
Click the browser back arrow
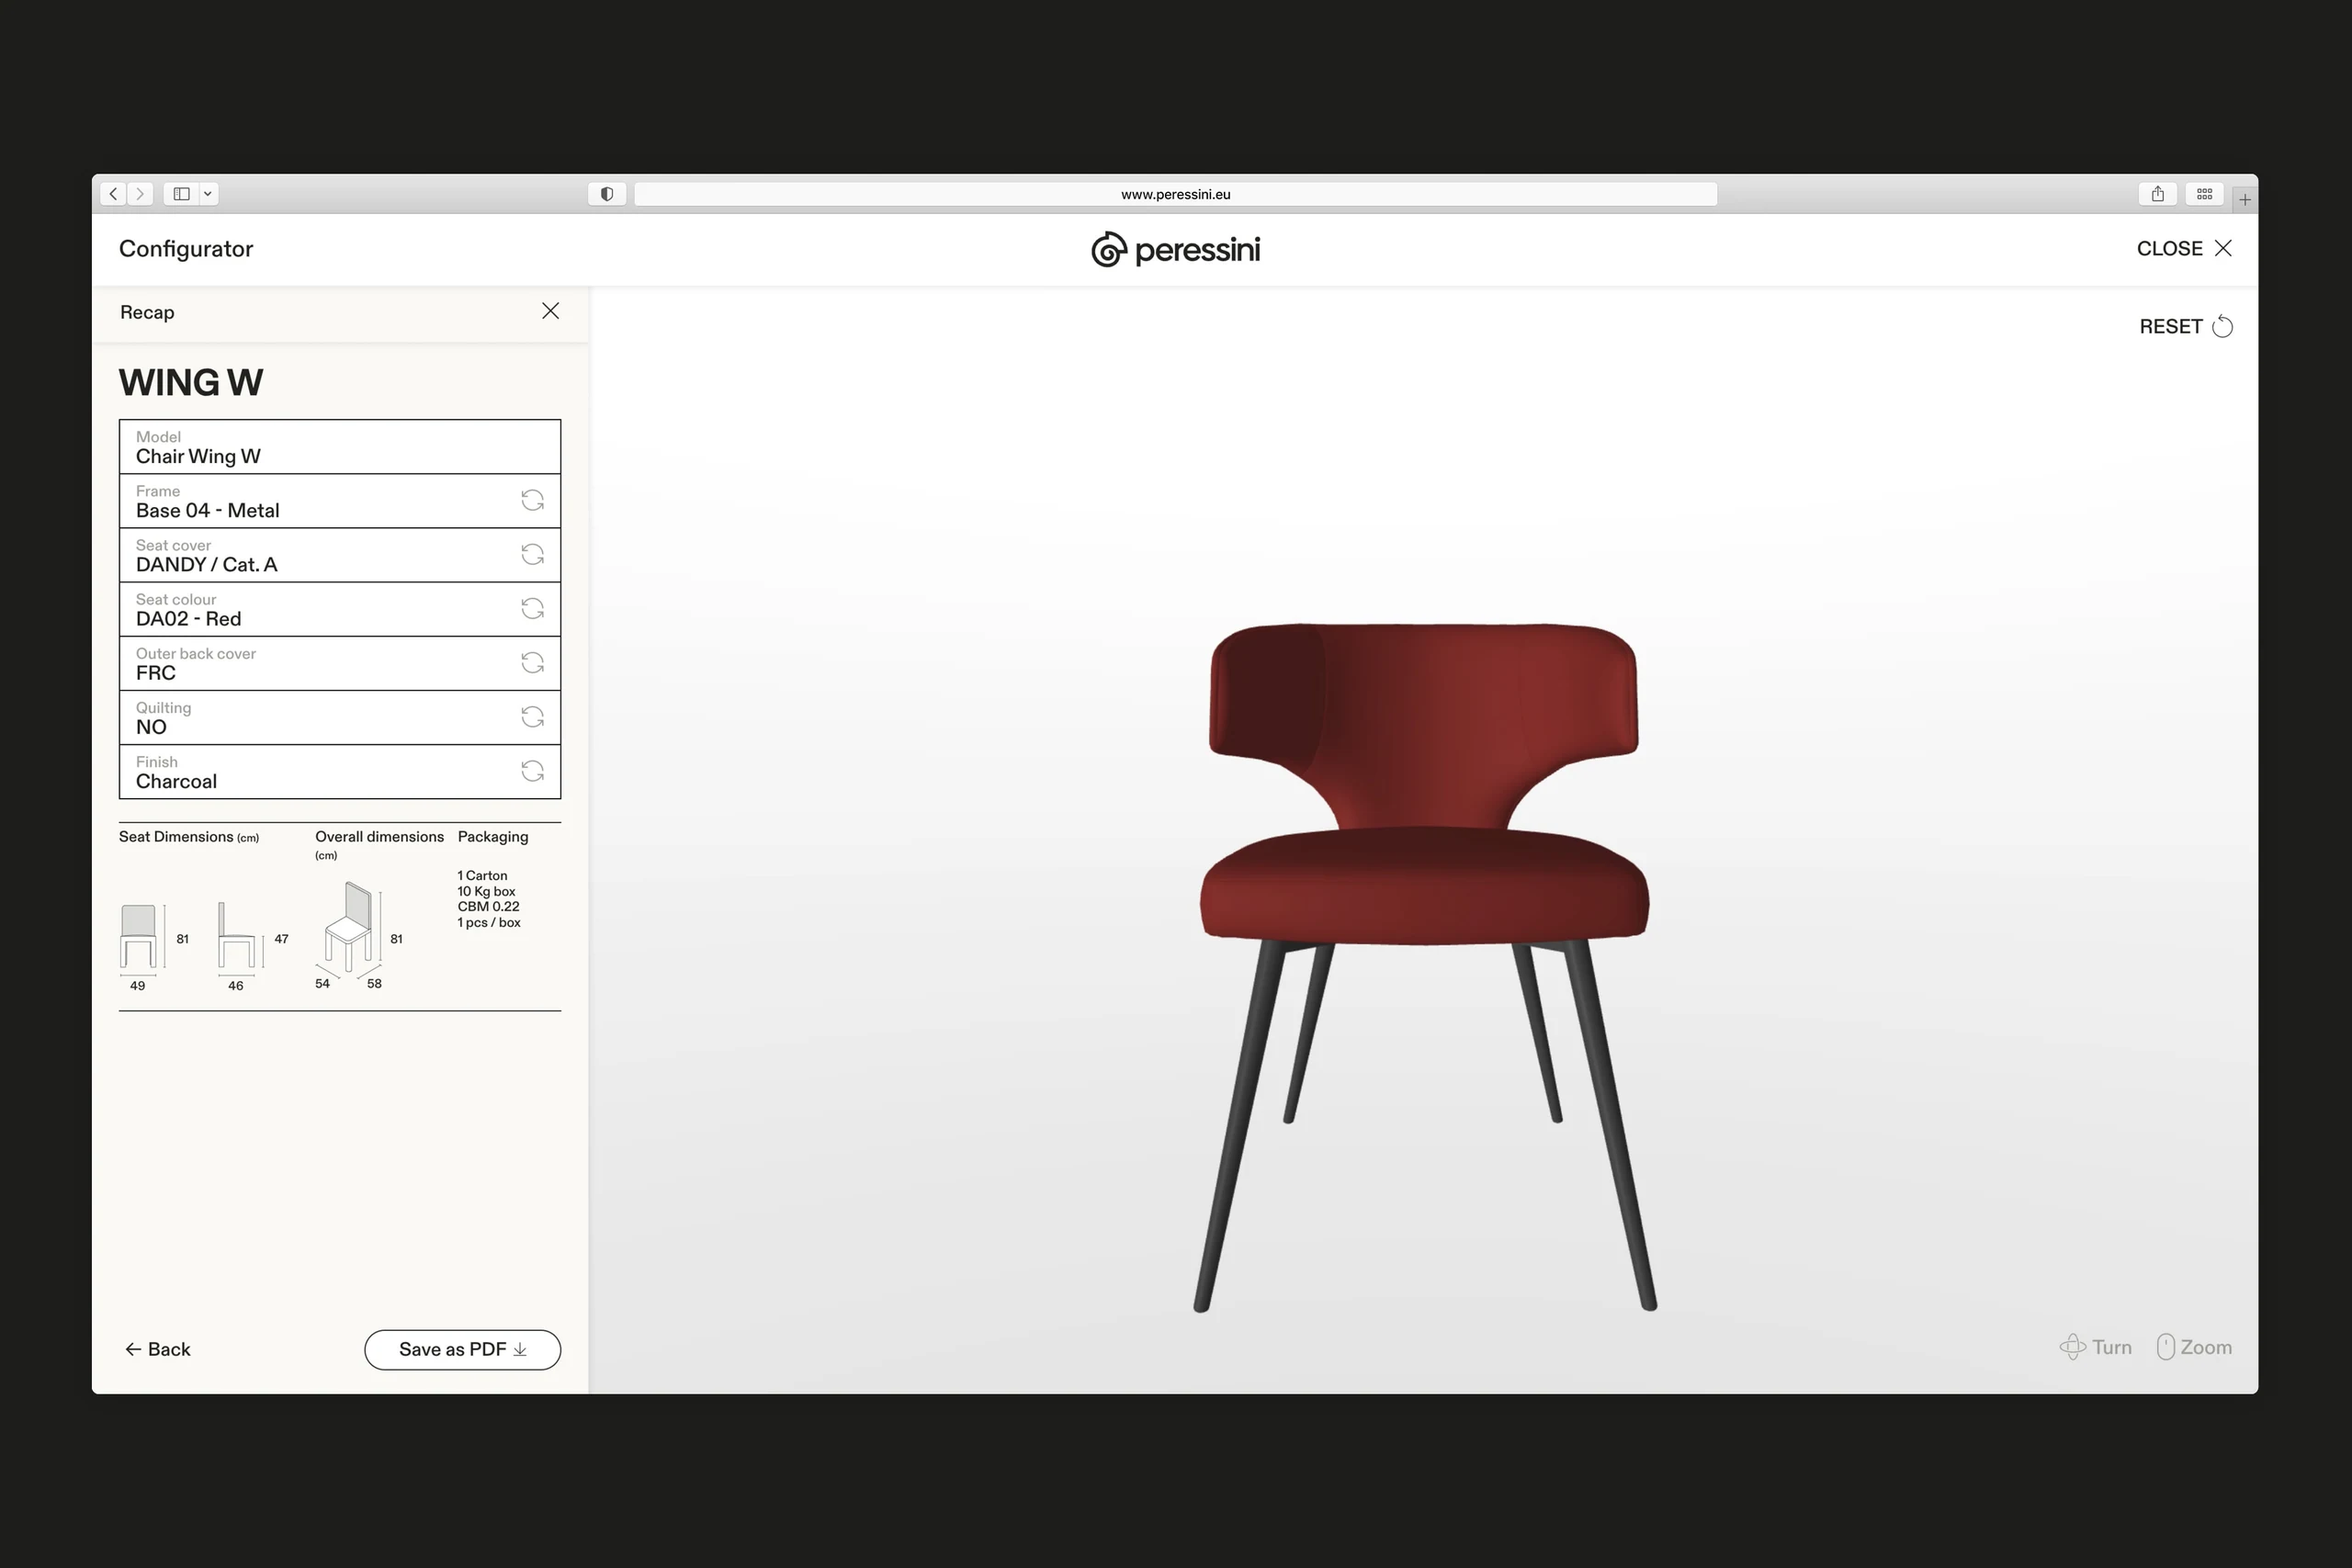114,194
